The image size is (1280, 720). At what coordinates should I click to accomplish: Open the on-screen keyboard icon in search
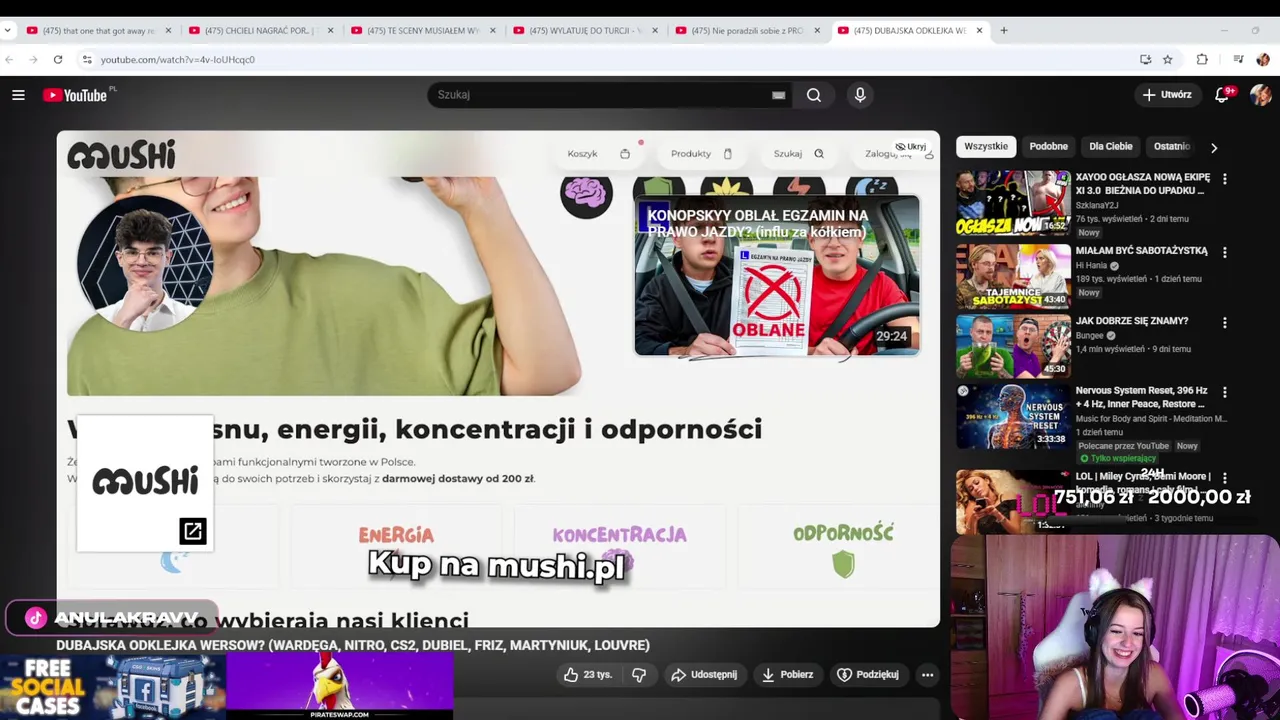pyautogui.click(x=778, y=95)
